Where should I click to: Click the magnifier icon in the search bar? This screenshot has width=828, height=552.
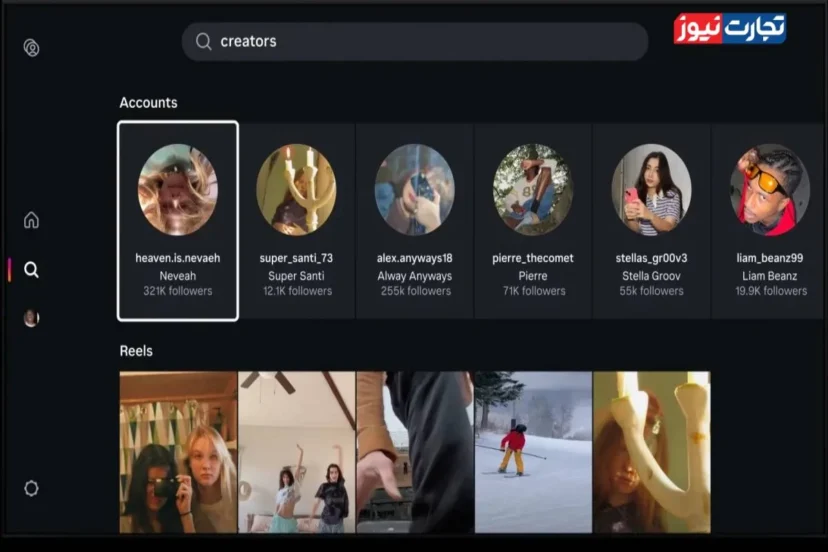coord(203,42)
